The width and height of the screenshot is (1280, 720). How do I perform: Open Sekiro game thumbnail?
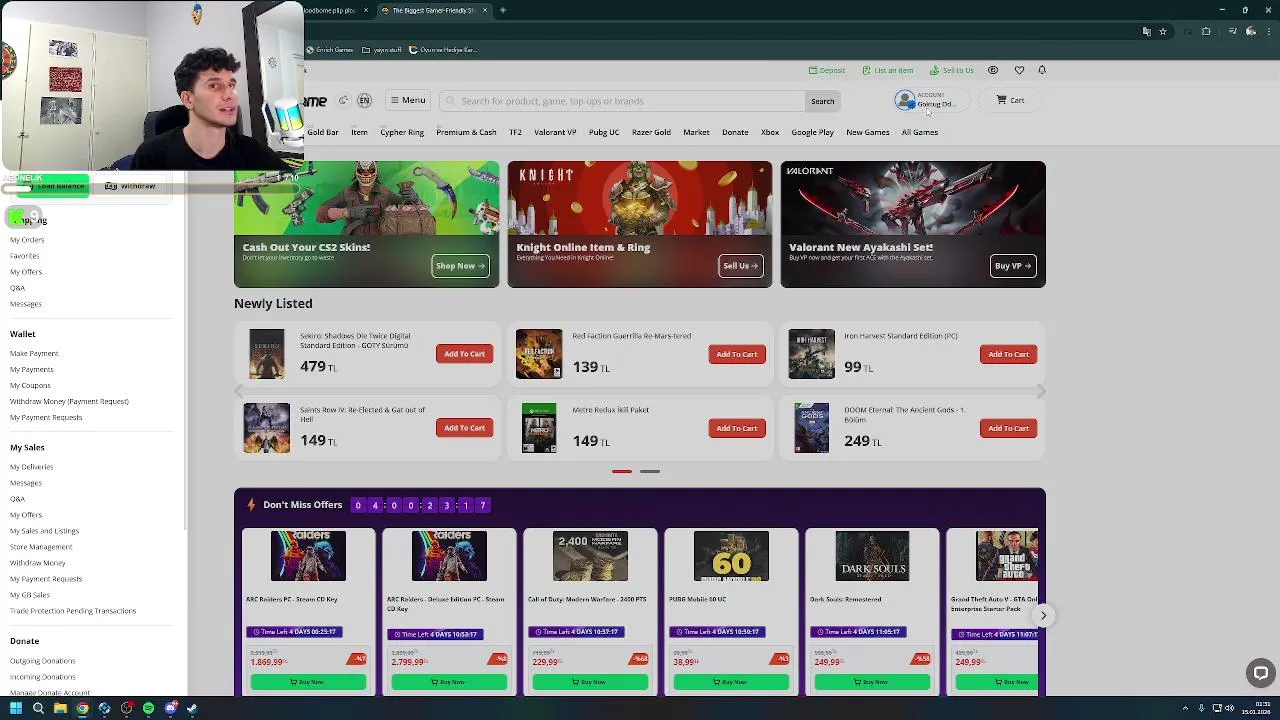[267, 354]
